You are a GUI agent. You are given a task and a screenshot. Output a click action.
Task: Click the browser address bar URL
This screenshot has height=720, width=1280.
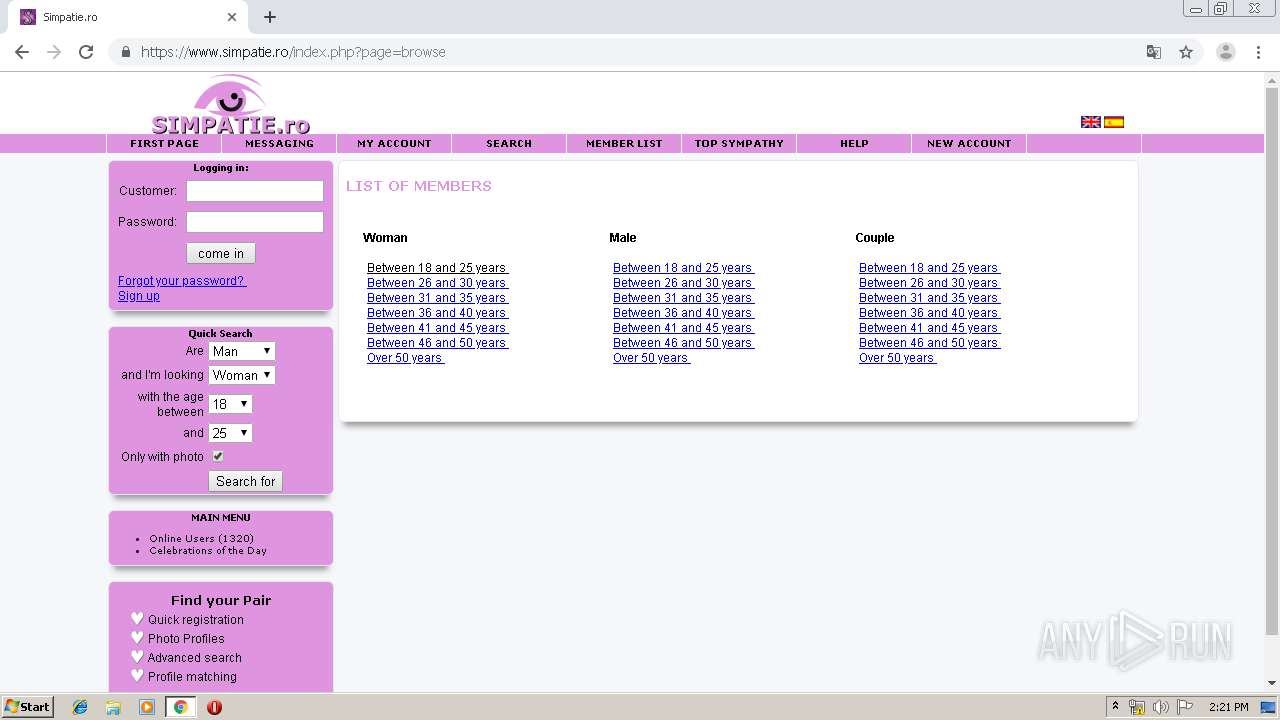pyautogui.click(x=293, y=52)
